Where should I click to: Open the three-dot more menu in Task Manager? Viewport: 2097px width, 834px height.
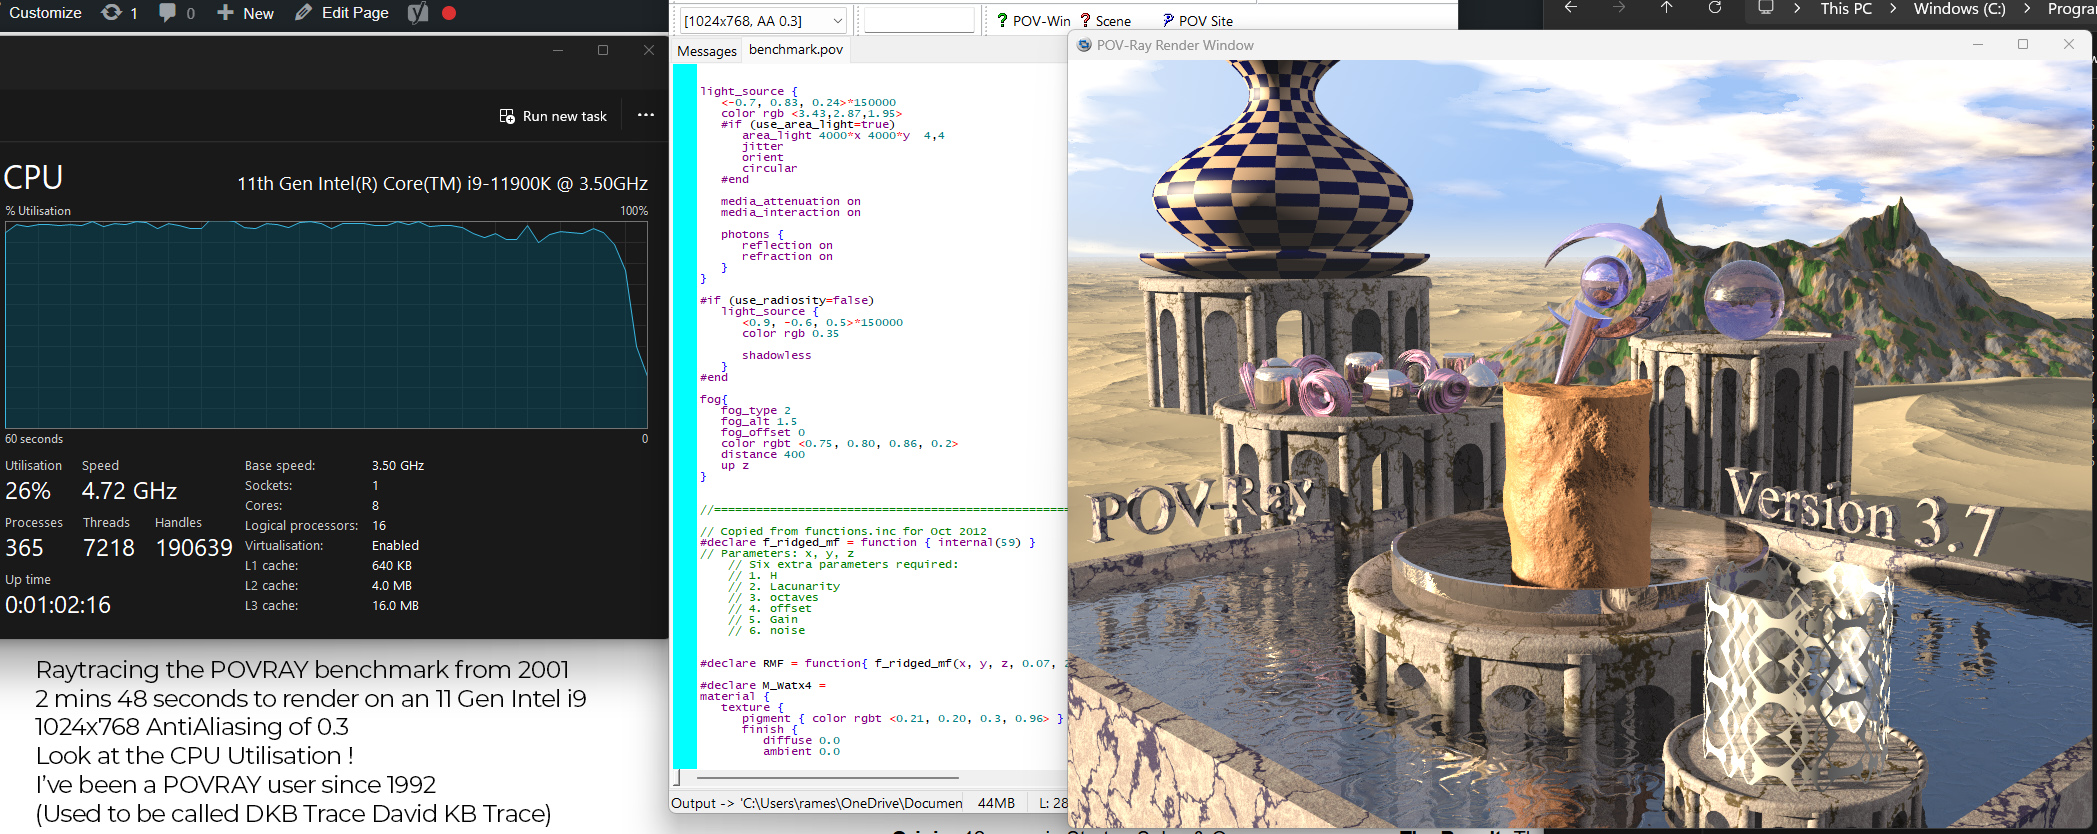pyautogui.click(x=646, y=115)
